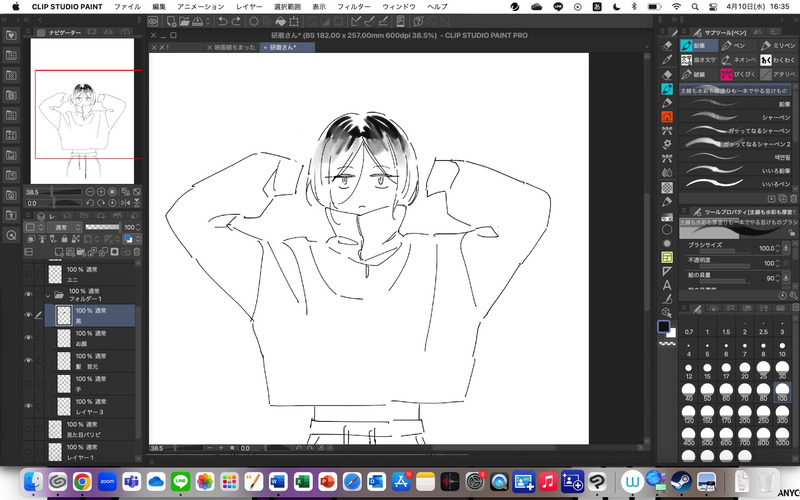Select the eraser tool at top of tool palette
The height and width of the screenshot is (500, 800).
667,46
